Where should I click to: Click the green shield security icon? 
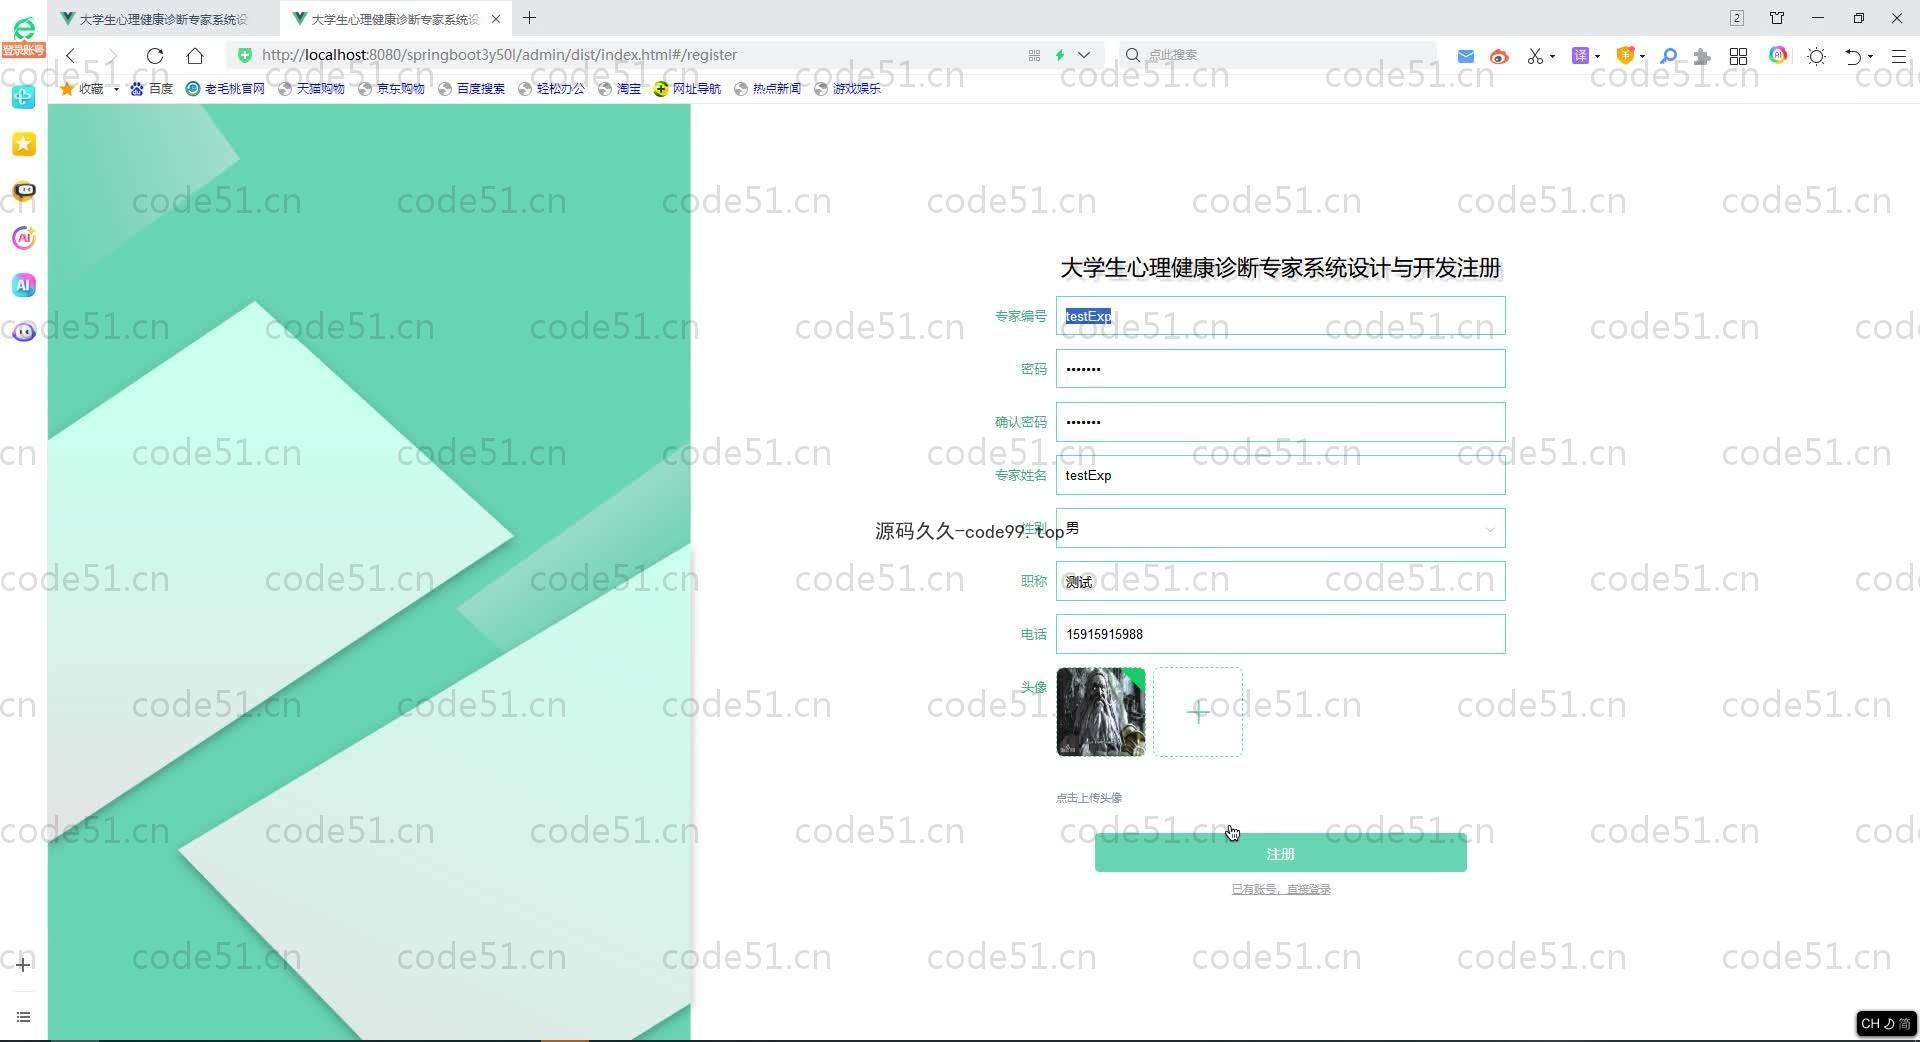click(x=245, y=55)
